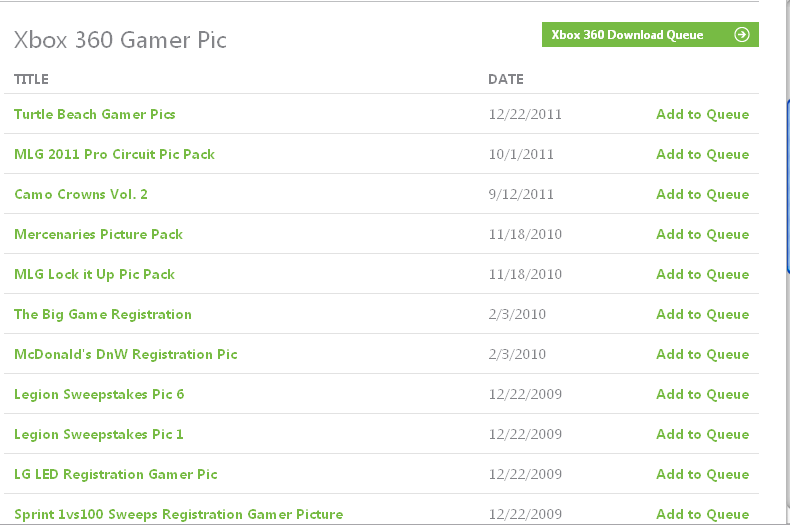This screenshot has width=790, height=525.
Task: Open the Xbox 360 Download Queue
Action: 650,35
